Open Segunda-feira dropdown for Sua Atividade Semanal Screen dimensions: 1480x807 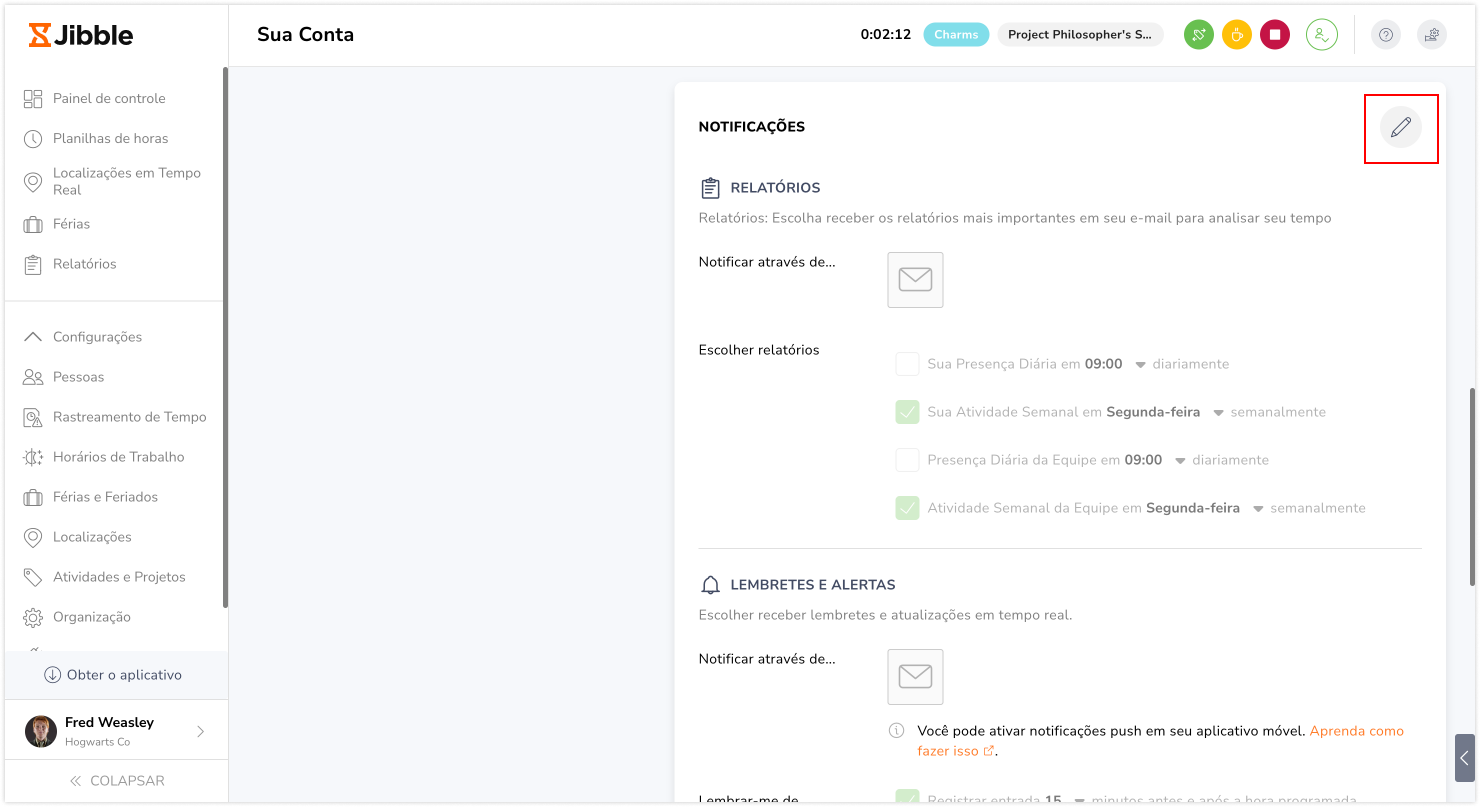[1218, 413]
